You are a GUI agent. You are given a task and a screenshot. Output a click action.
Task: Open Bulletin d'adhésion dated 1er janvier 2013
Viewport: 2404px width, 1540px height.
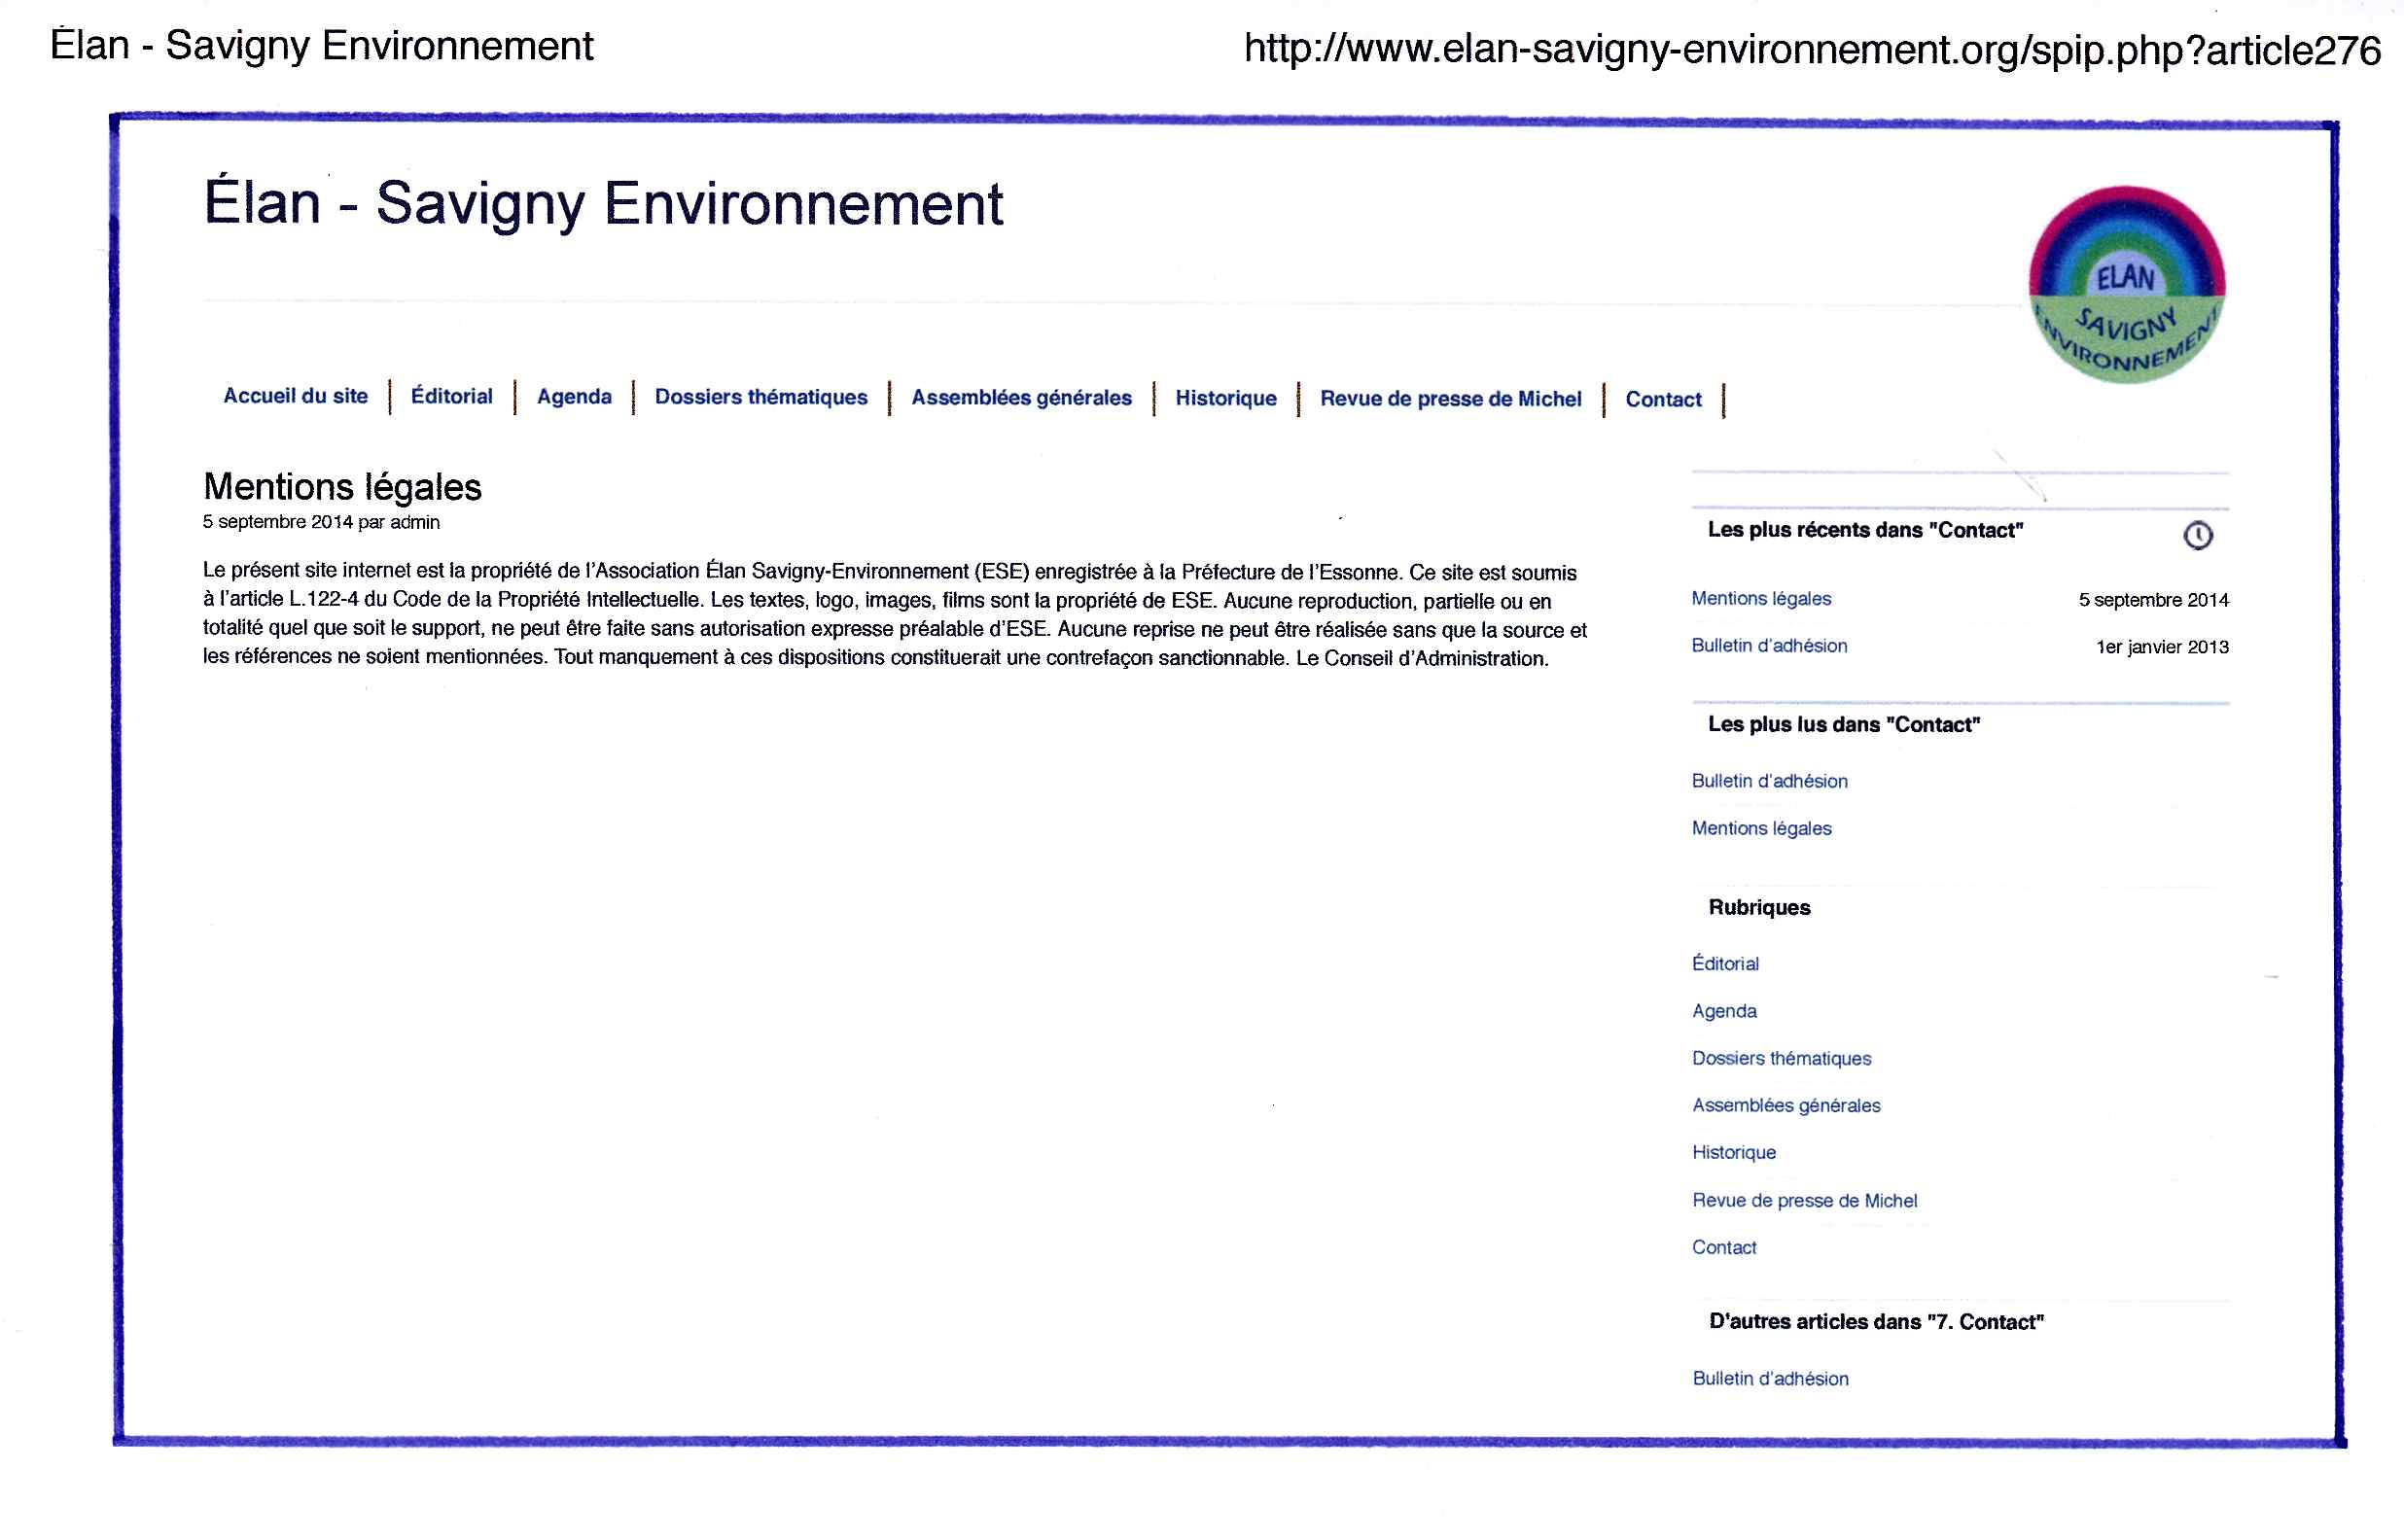[x=1769, y=646]
